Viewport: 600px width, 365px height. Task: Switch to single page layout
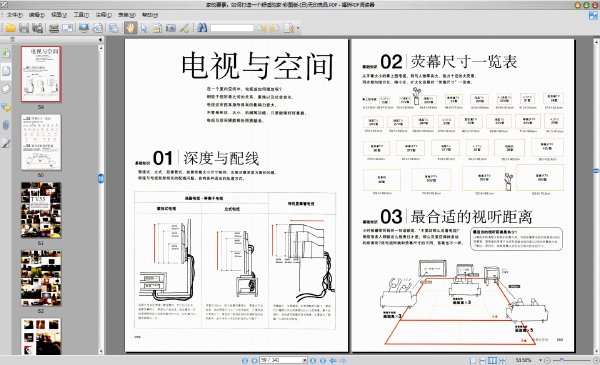(x=473, y=360)
